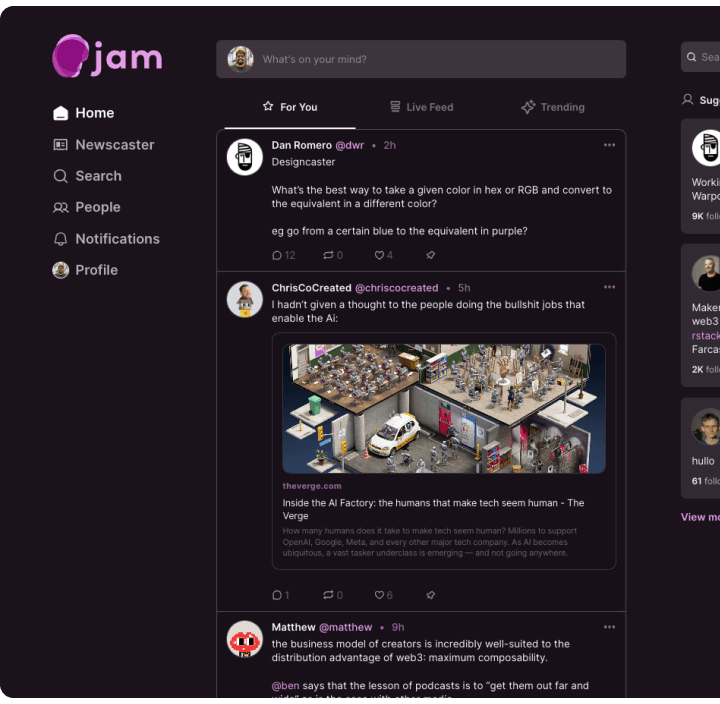The width and height of the screenshot is (720, 704).
Task: Open suggested user with 9K followers
Action: (x=701, y=176)
